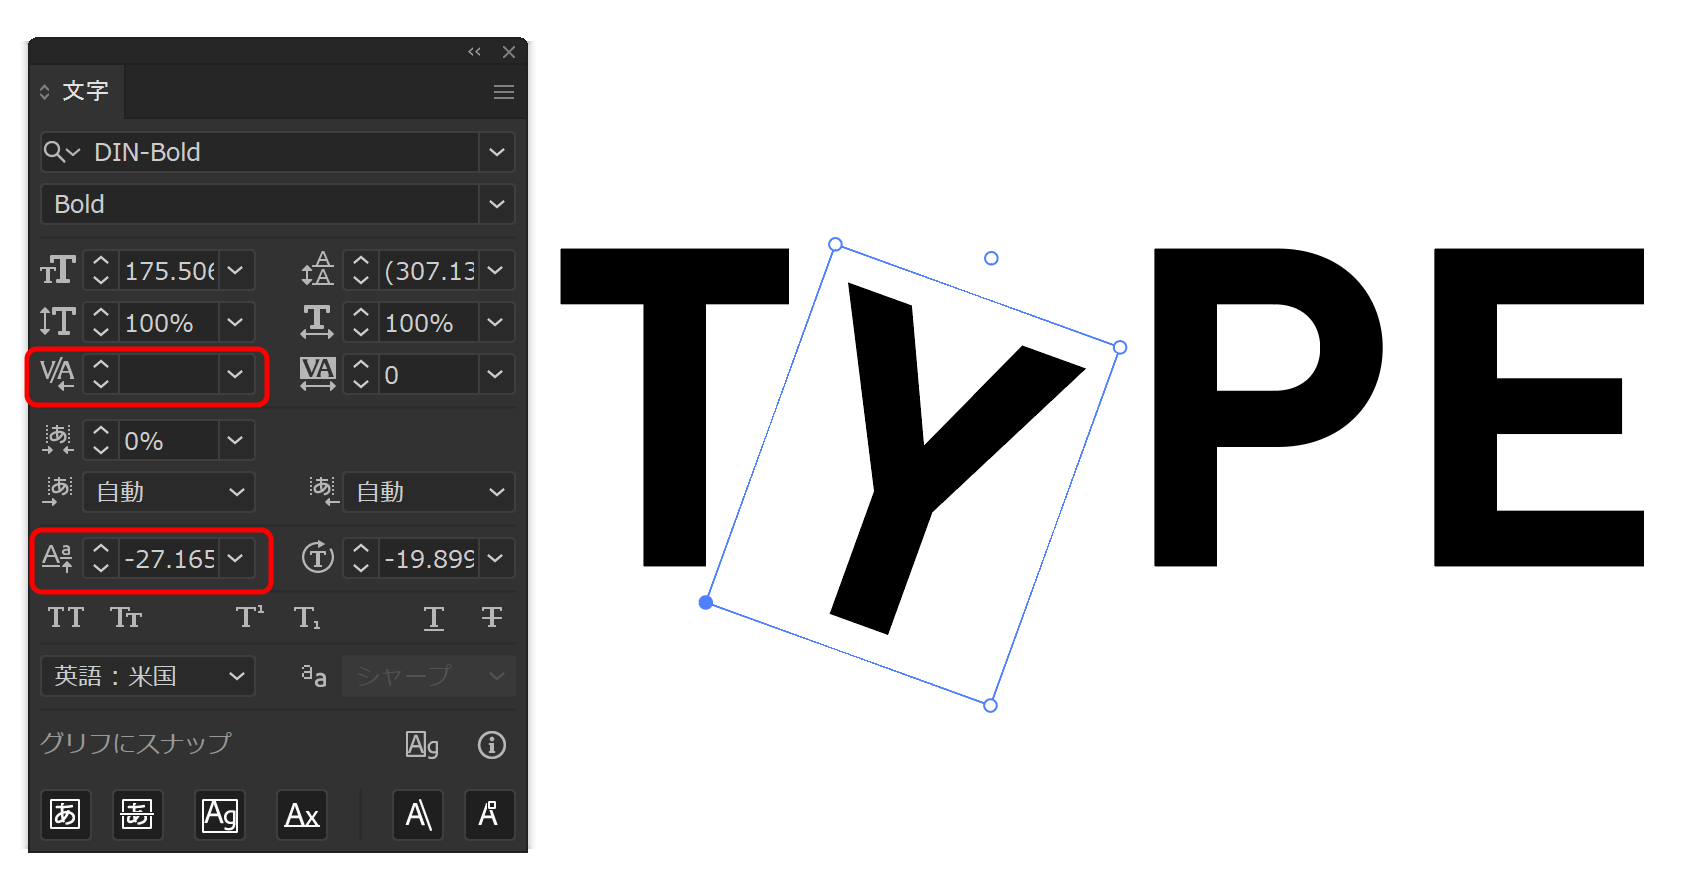Expand the DIN-Bold font family dropdown

point(497,152)
